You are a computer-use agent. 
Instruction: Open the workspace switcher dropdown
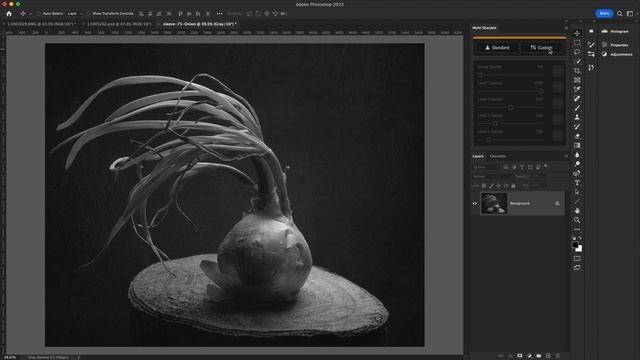631,13
